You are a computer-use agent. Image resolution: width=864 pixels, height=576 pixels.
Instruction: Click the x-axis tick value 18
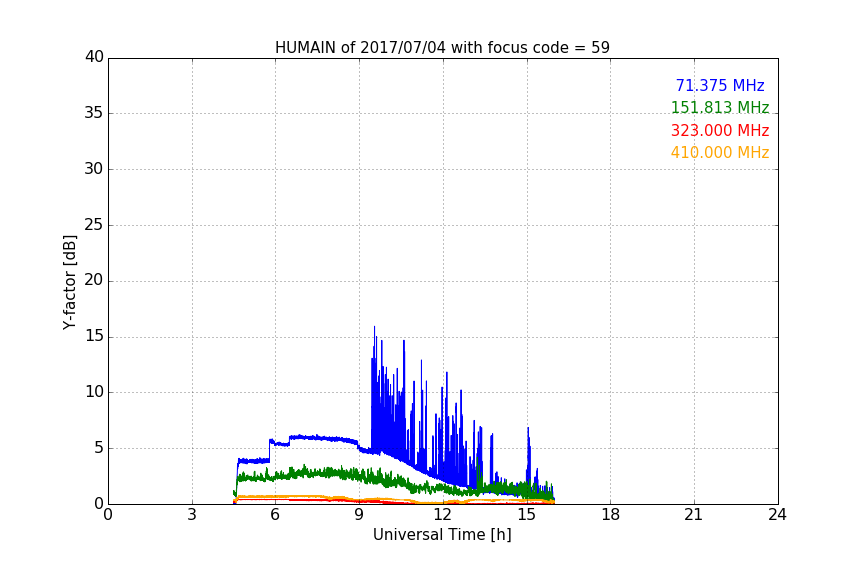click(x=610, y=515)
